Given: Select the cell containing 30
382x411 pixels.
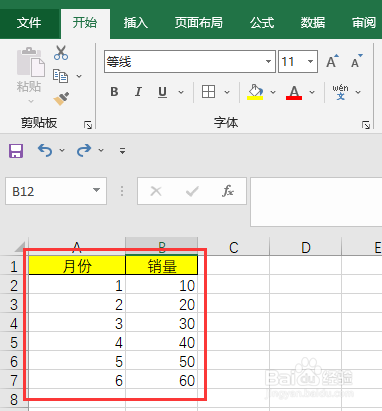Looking at the screenshot, I should (x=162, y=323).
